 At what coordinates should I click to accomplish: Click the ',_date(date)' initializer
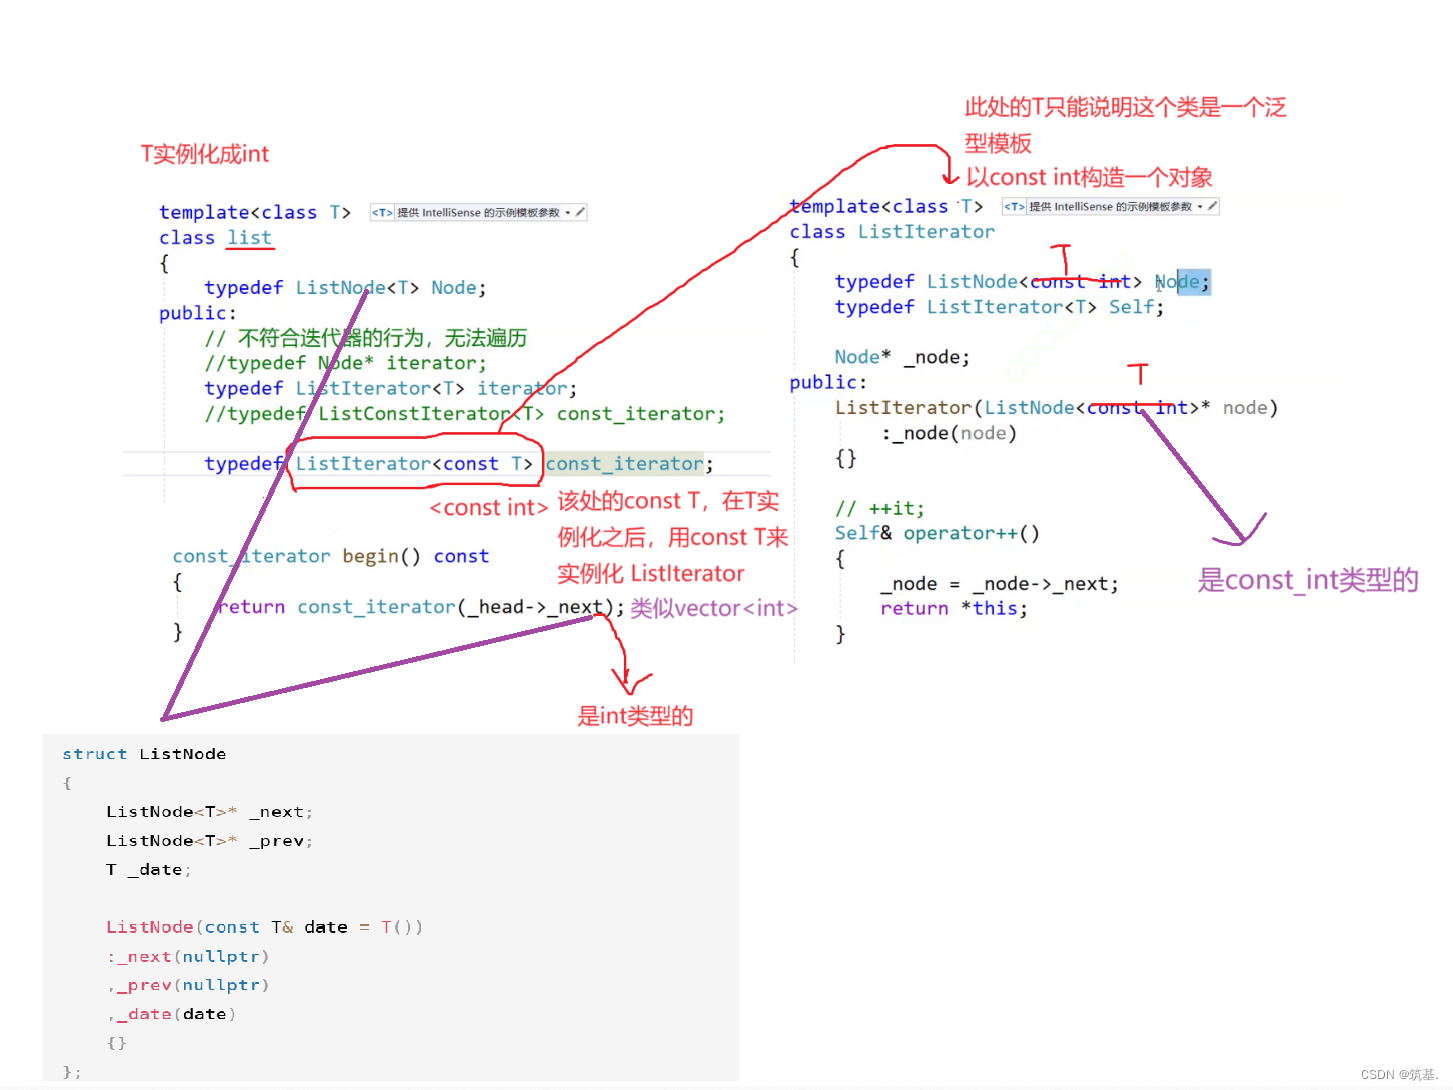171,1014
